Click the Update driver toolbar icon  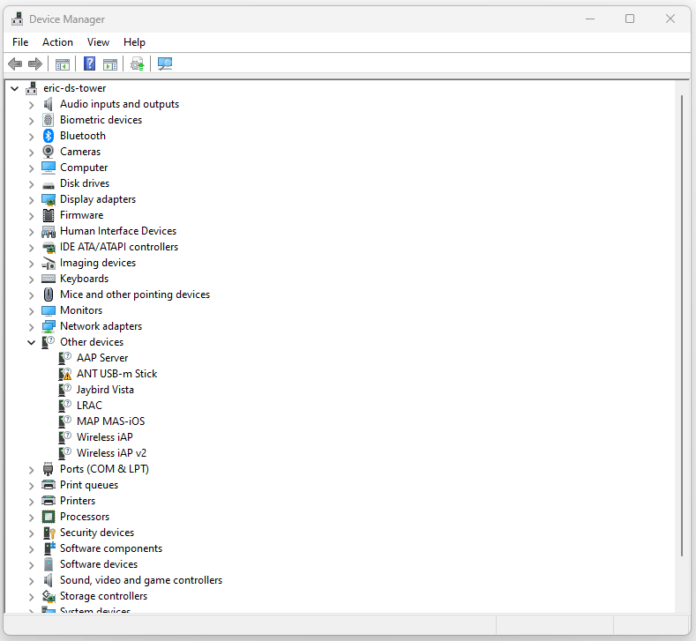(137, 64)
